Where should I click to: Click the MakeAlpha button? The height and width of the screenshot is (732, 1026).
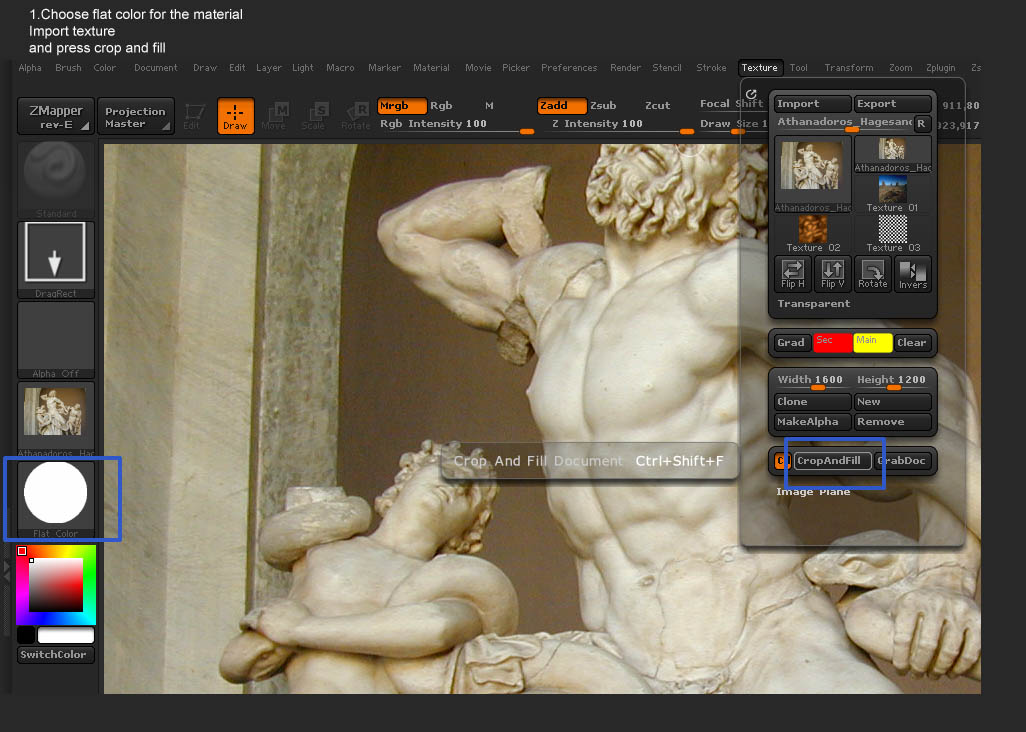pos(813,422)
